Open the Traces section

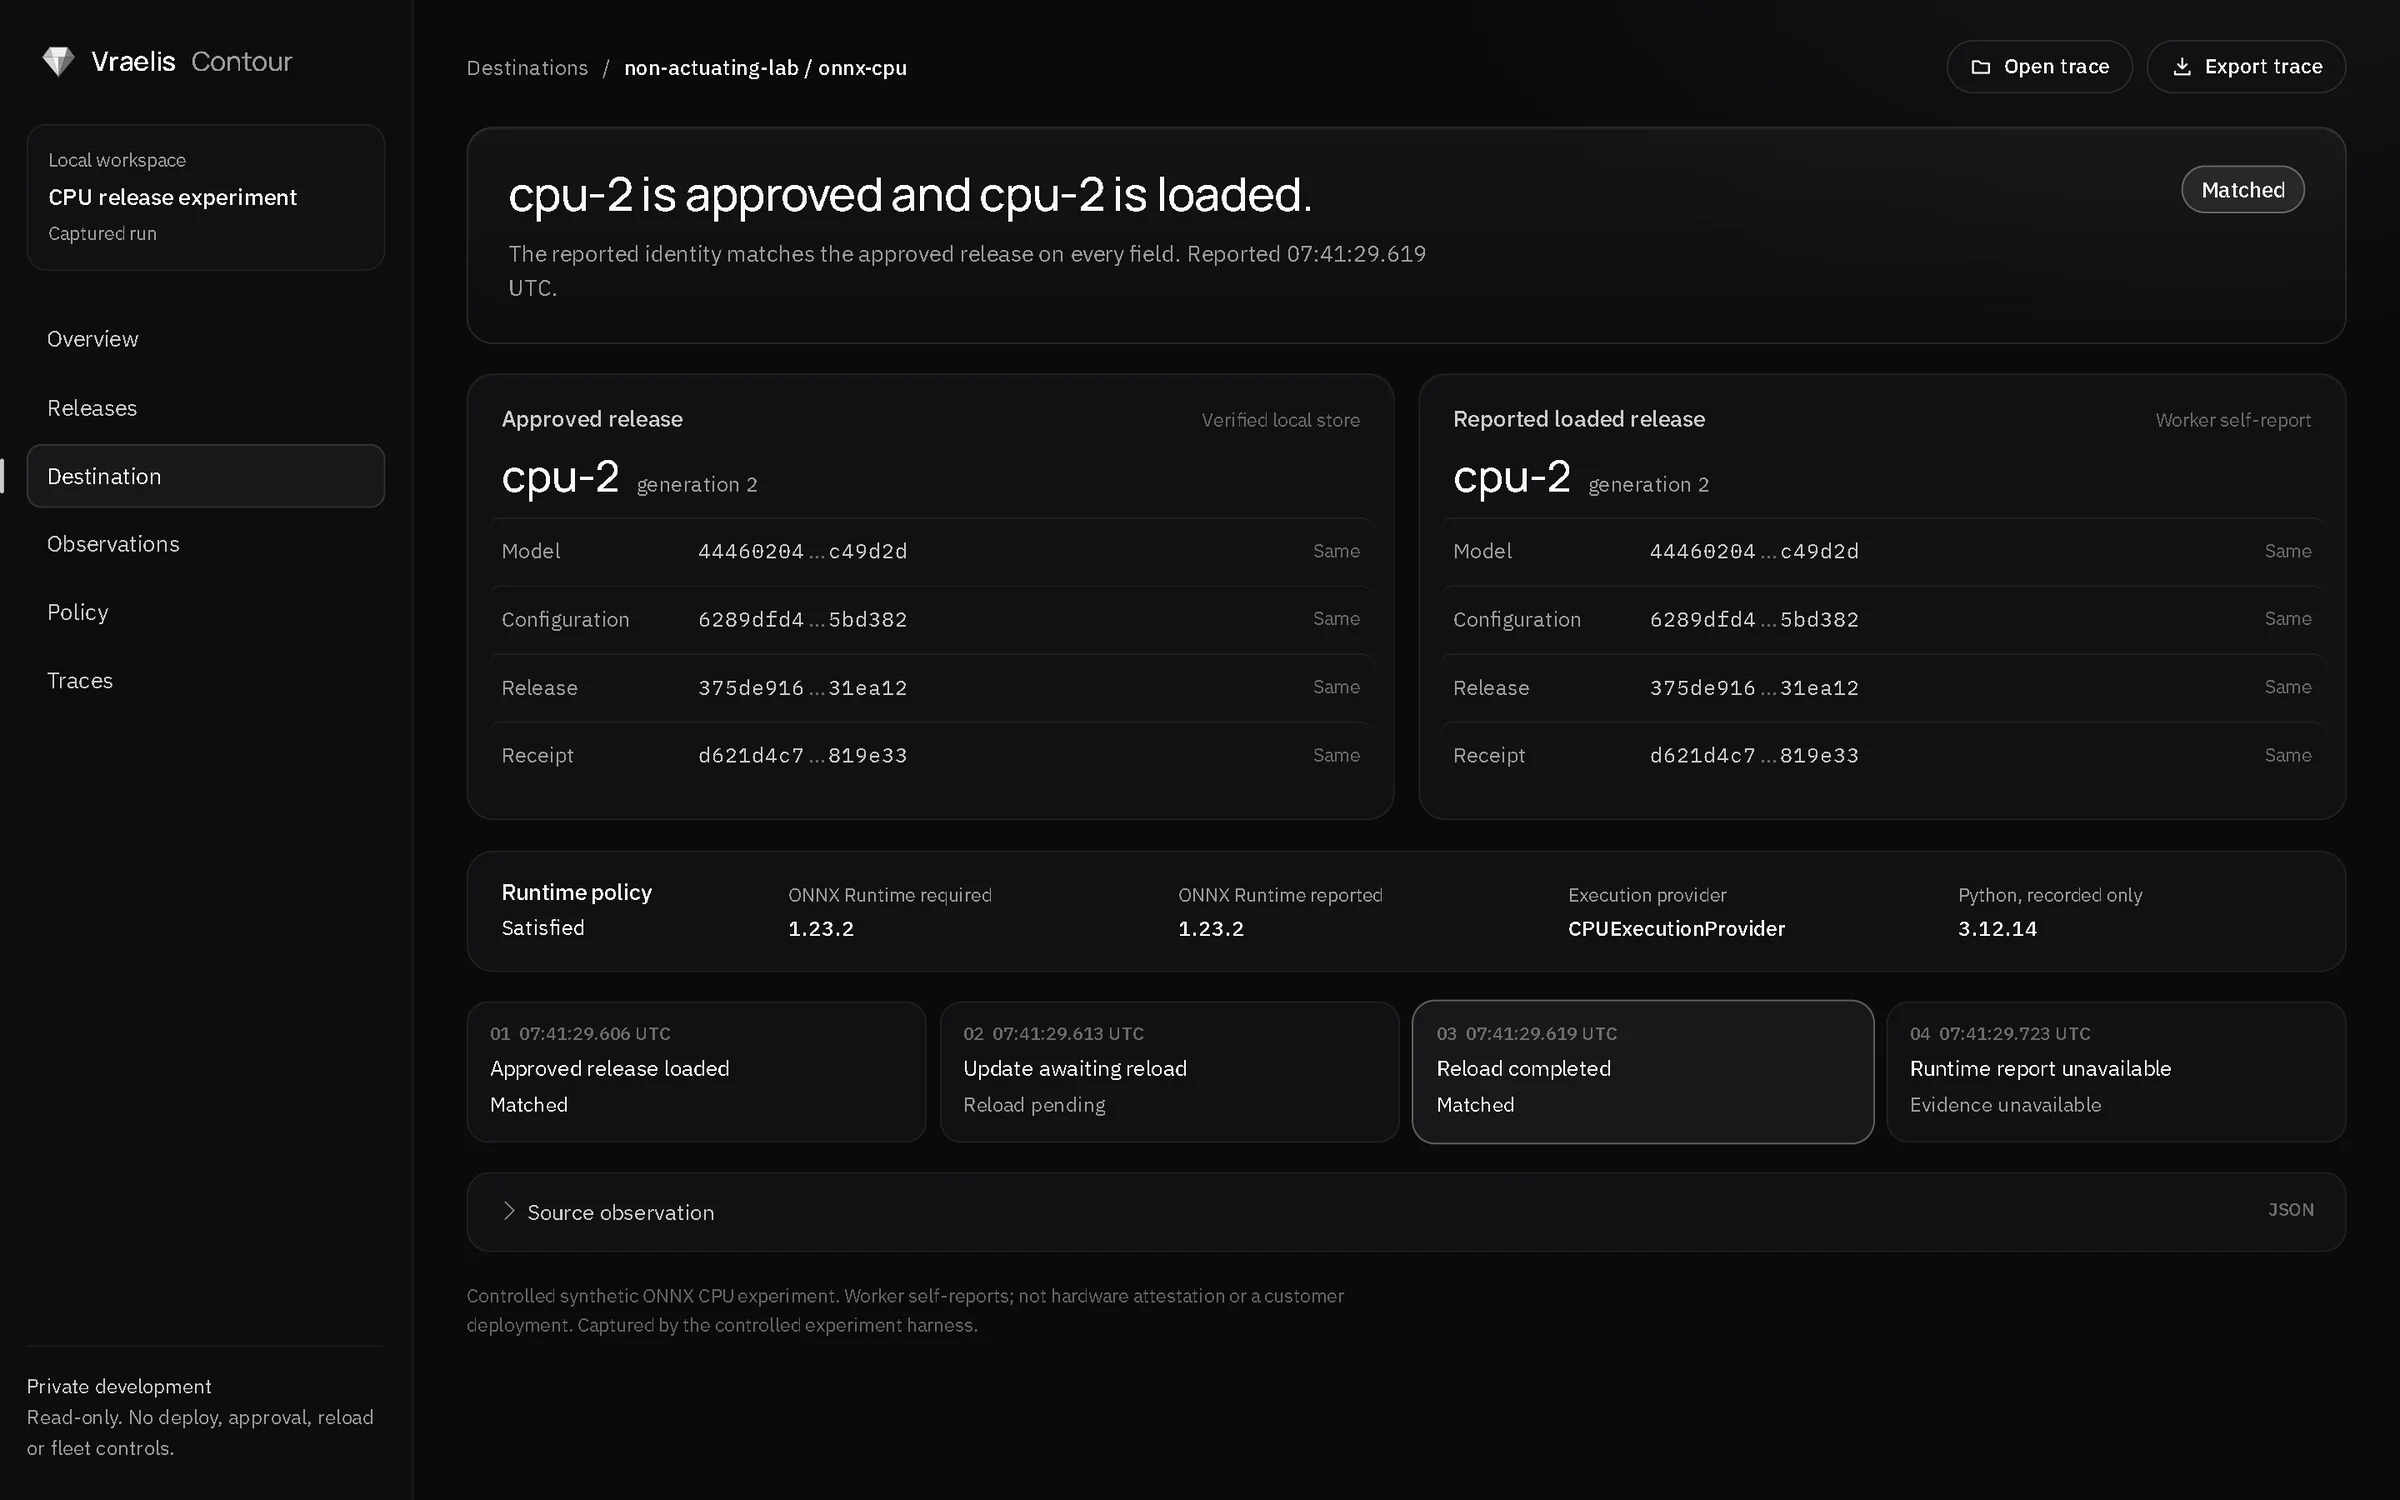[205, 680]
